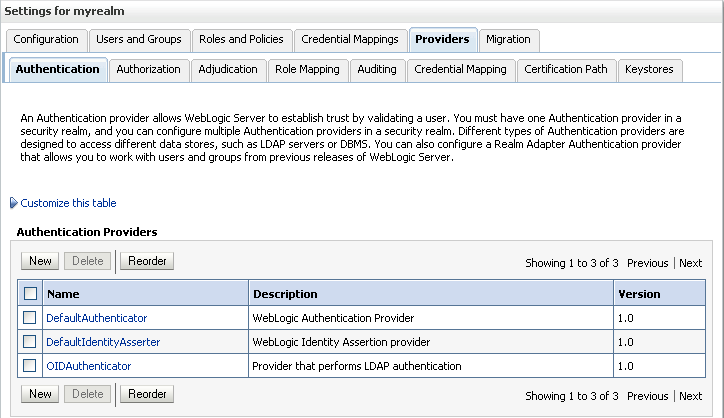
Task: Click the Reorder button above the table
Action: click(147, 261)
